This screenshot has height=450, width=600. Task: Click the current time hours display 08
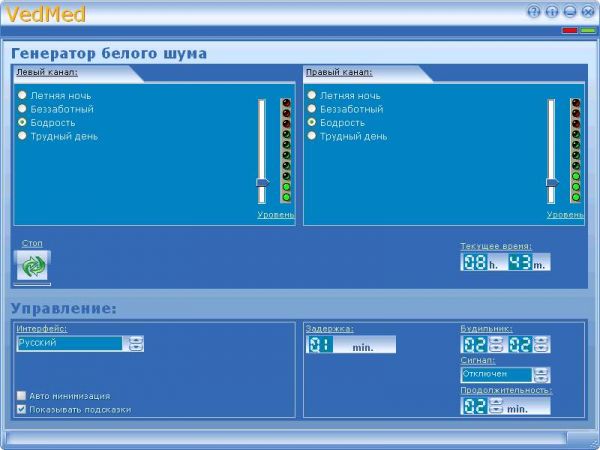click(x=475, y=262)
